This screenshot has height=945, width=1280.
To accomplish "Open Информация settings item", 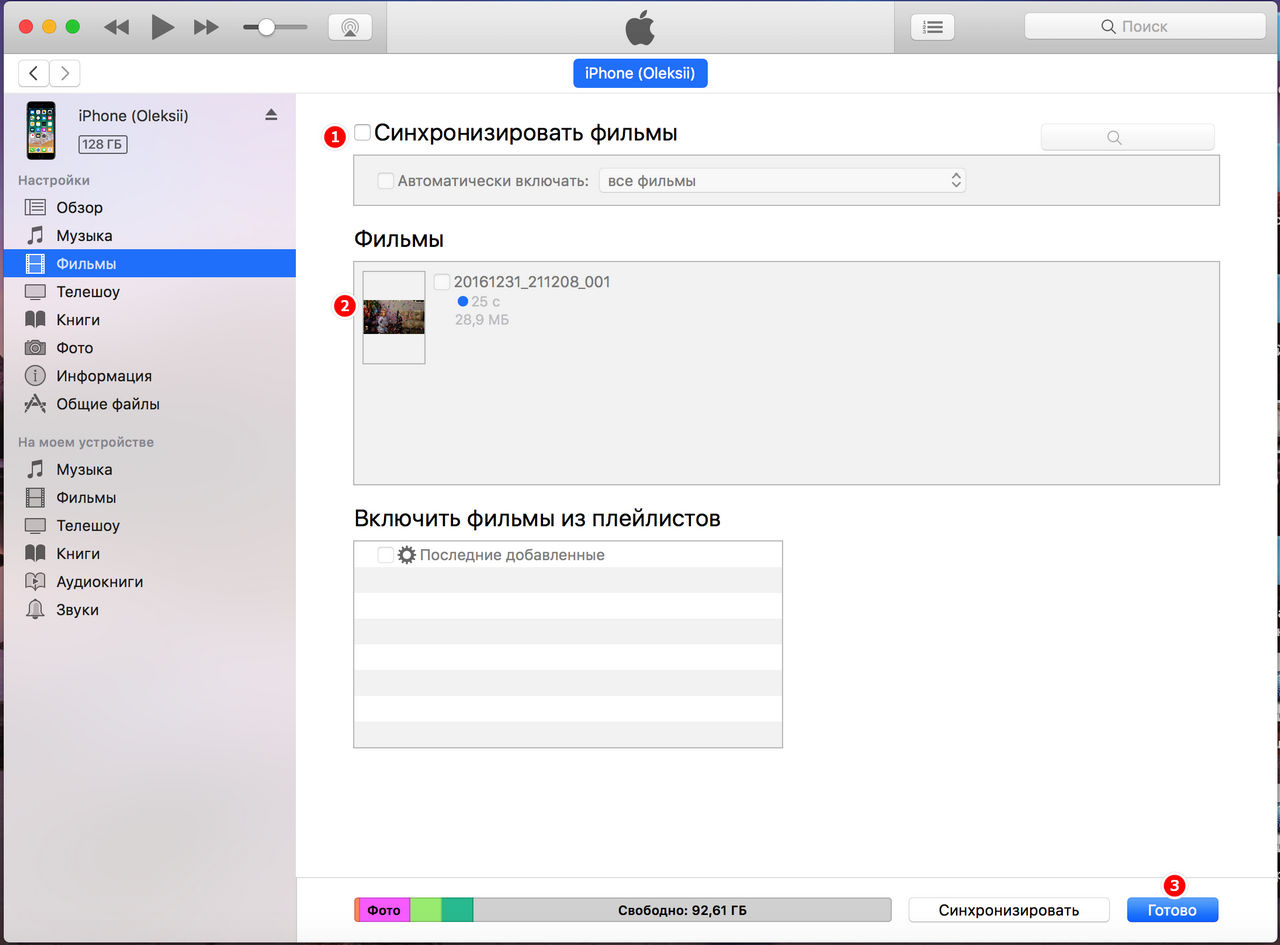I will pyautogui.click(x=148, y=376).
